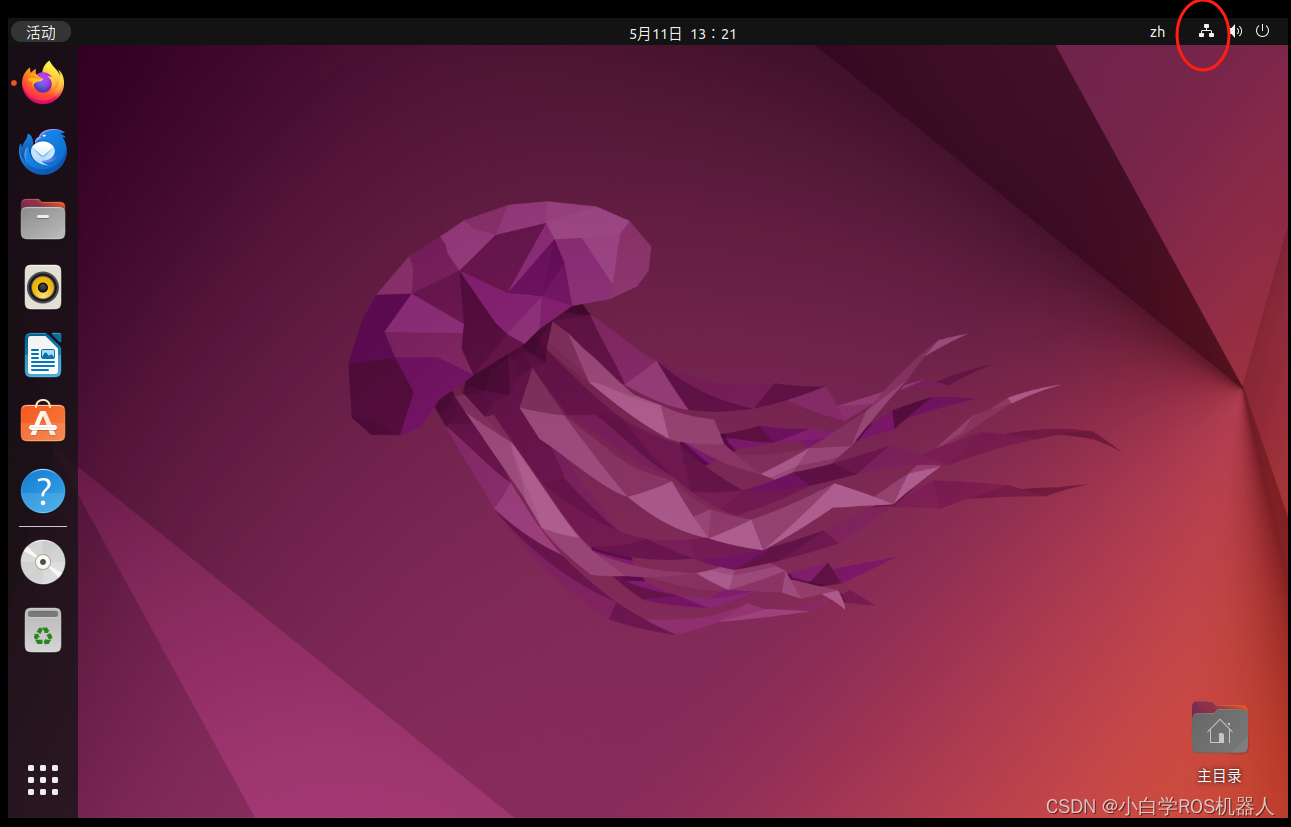Open the Trash in the dock
This screenshot has width=1291, height=827.
click(x=43, y=630)
